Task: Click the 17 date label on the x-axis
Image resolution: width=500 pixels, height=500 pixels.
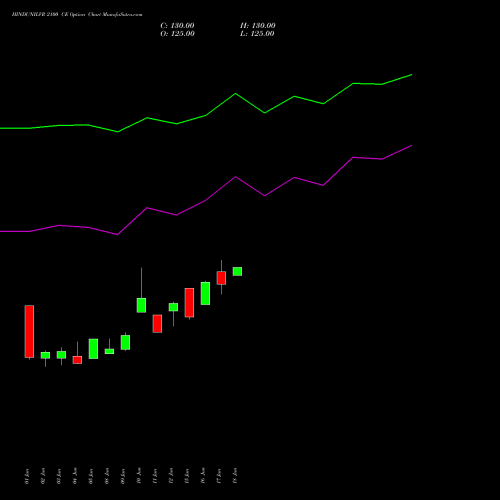Action: click(x=219, y=476)
